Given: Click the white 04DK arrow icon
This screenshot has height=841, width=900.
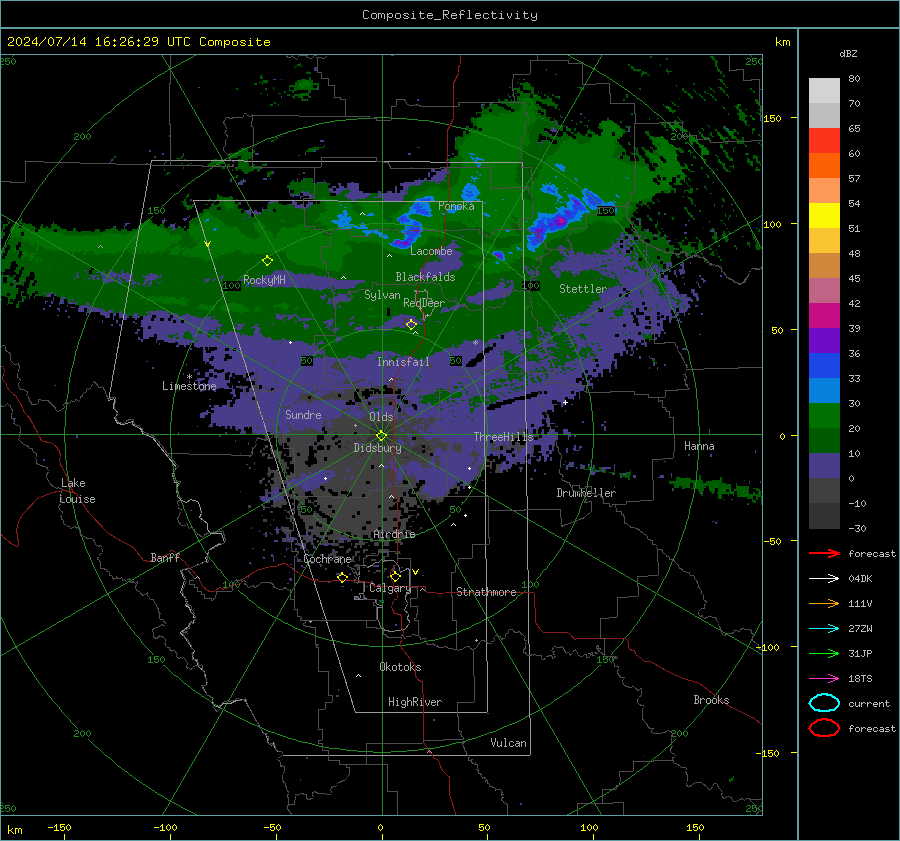Looking at the screenshot, I should pyautogui.click(x=824, y=578).
